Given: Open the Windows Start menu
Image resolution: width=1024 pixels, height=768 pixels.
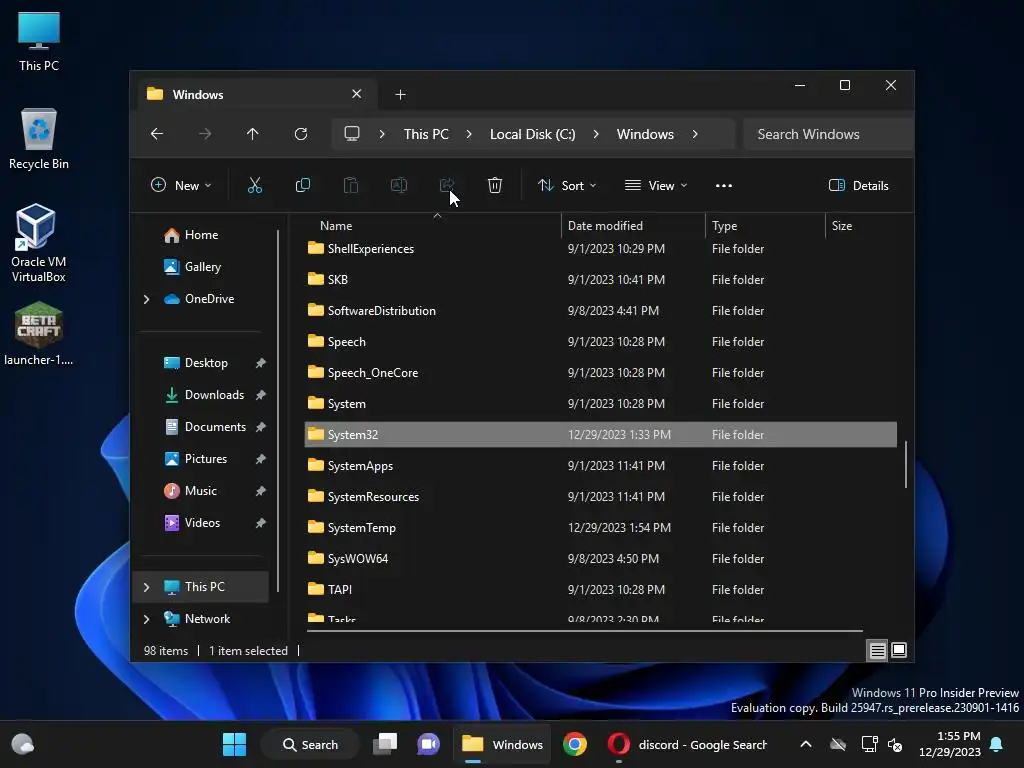Looking at the screenshot, I should [234, 744].
